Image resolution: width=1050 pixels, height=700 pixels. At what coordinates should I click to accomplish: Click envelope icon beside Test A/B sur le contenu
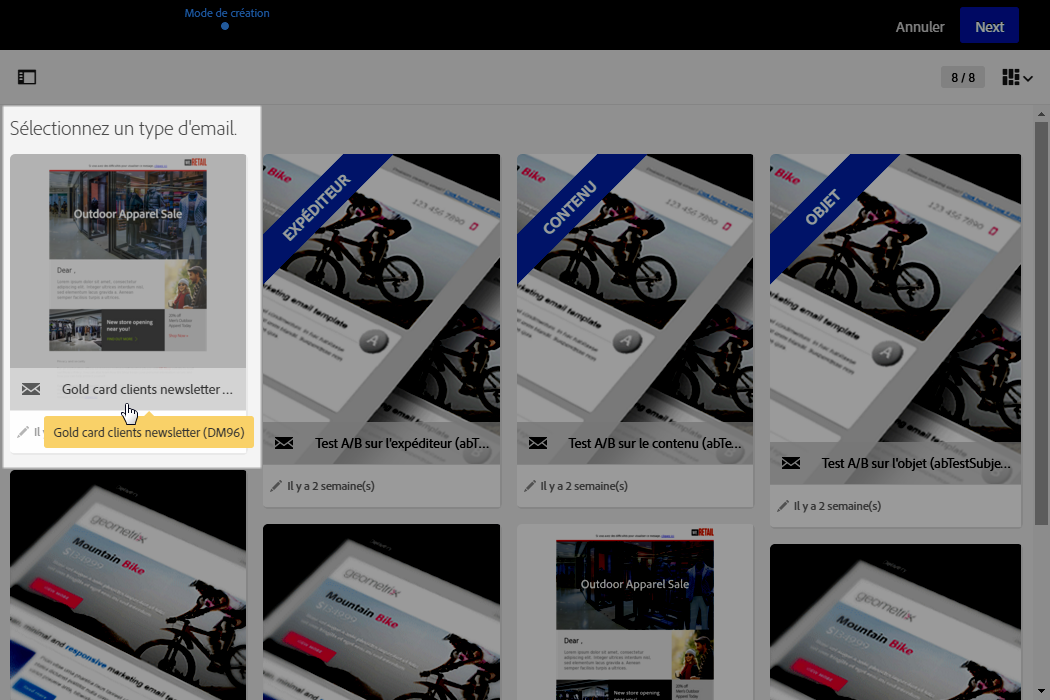(538, 443)
